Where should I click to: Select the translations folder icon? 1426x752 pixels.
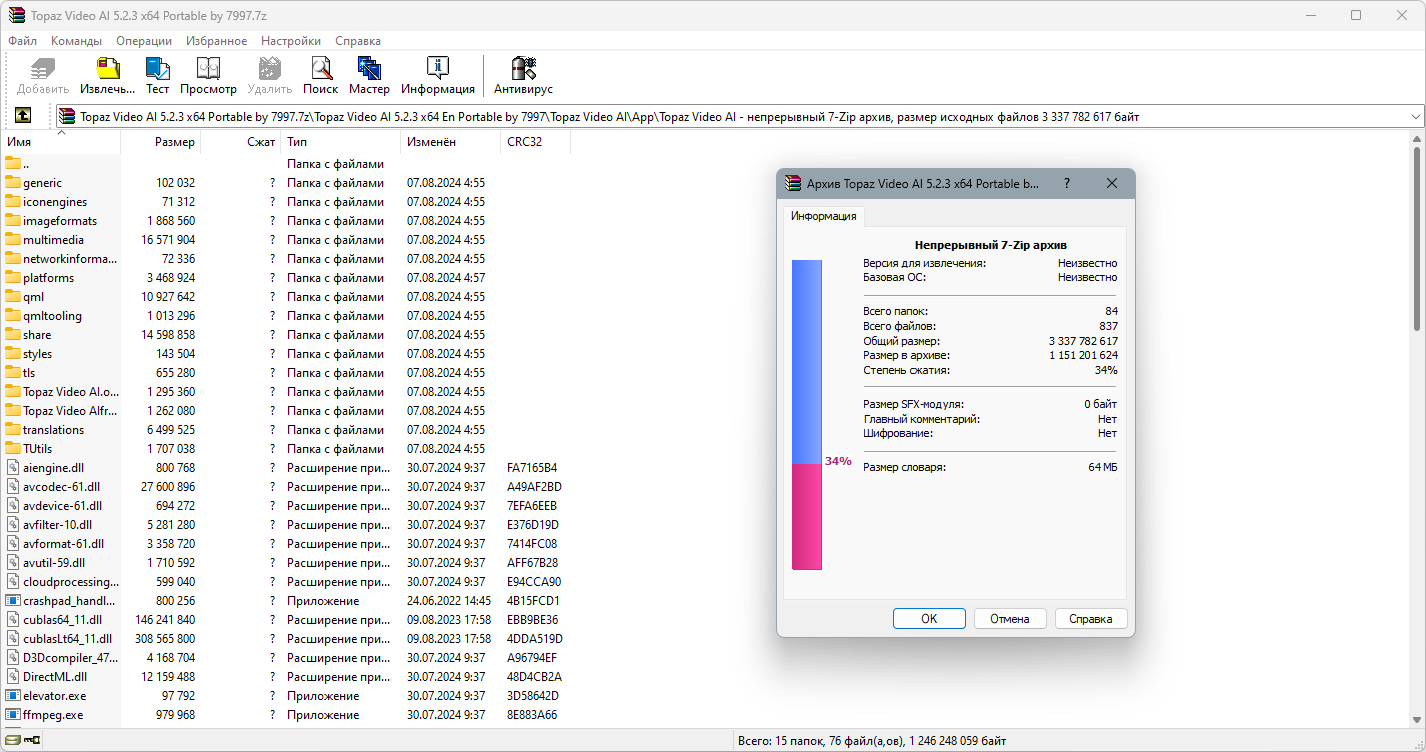tap(13, 429)
